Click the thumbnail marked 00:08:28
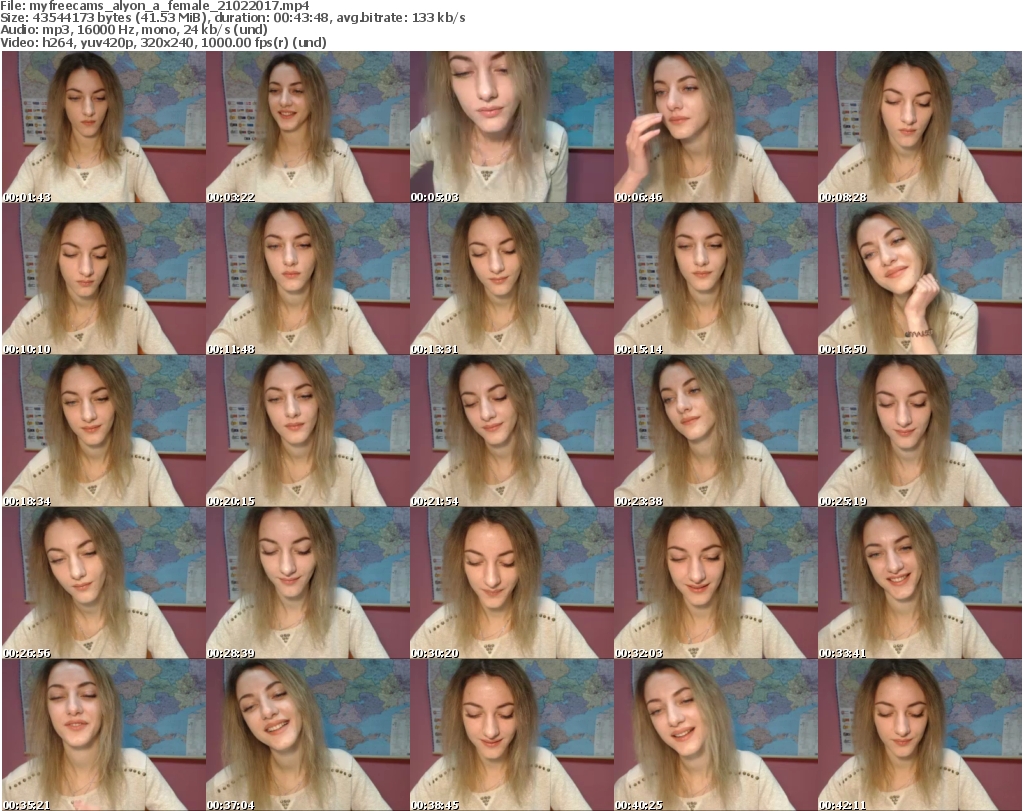The image size is (1024, 811). point(920,127)
